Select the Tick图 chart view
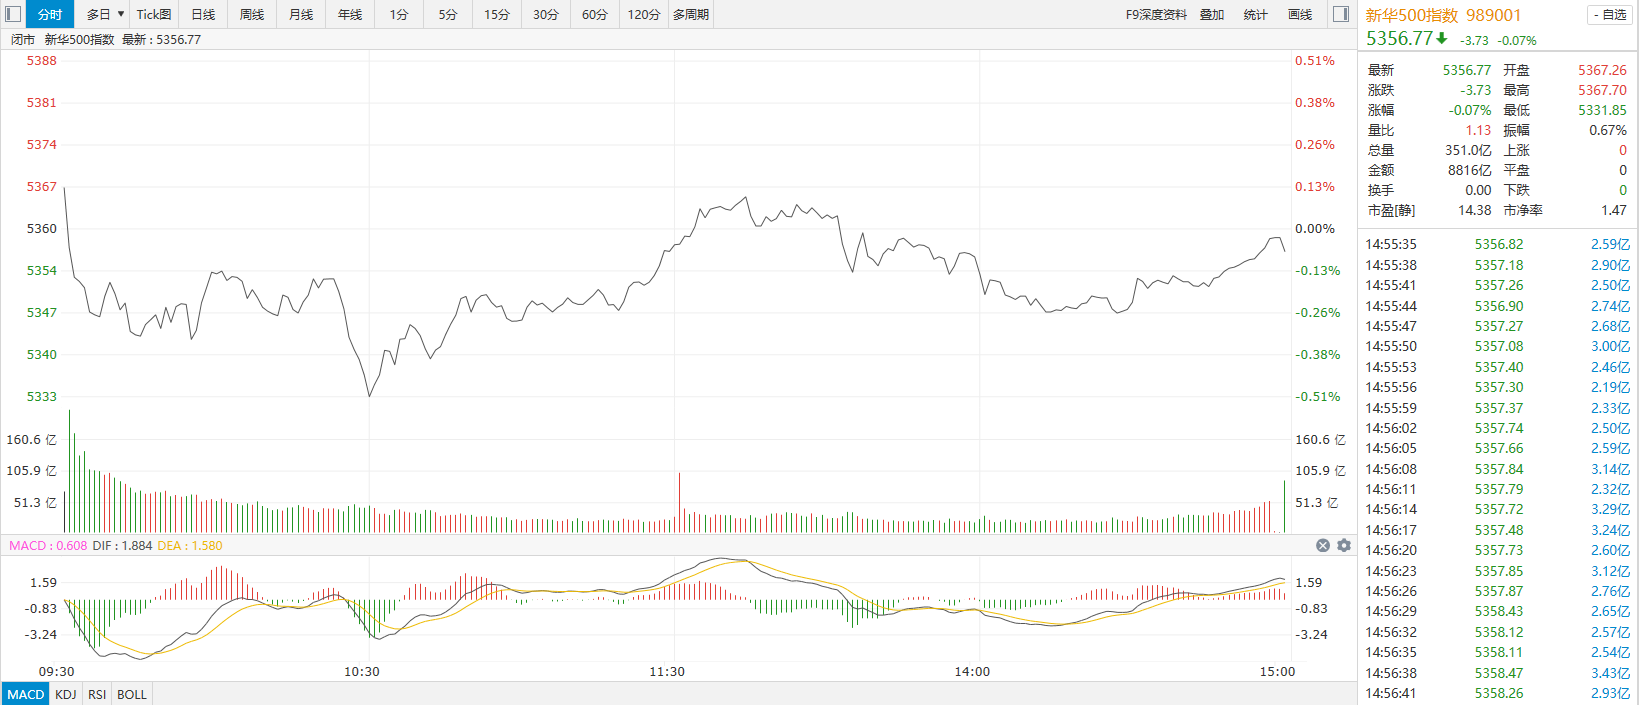1639x705 pixels. pos(154,14)
